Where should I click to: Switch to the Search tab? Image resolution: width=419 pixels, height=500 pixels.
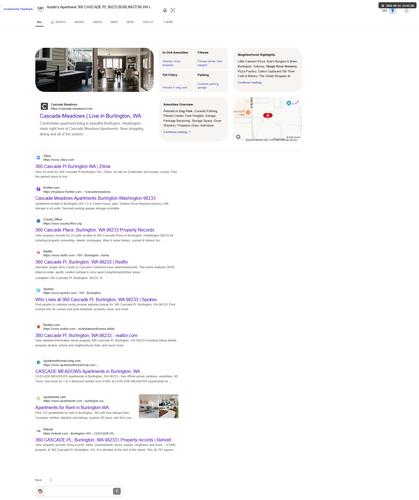point(58,22)
